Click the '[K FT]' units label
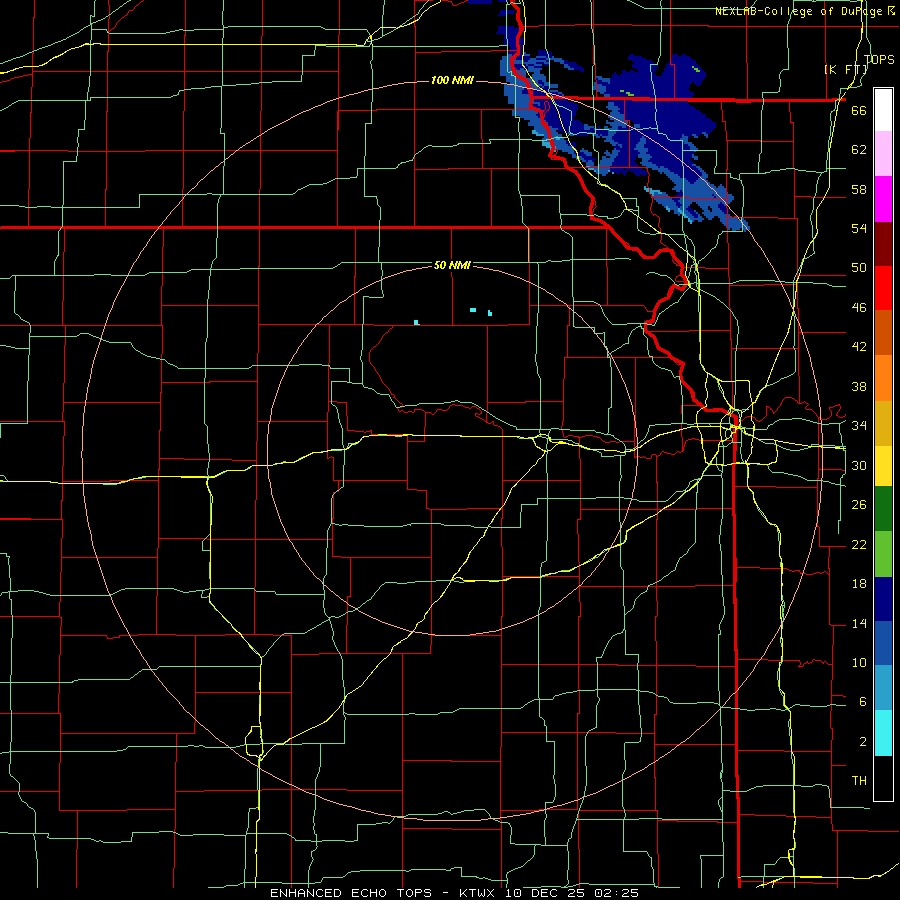This screenshot has width=900, height=900. [x=845, y=69]
